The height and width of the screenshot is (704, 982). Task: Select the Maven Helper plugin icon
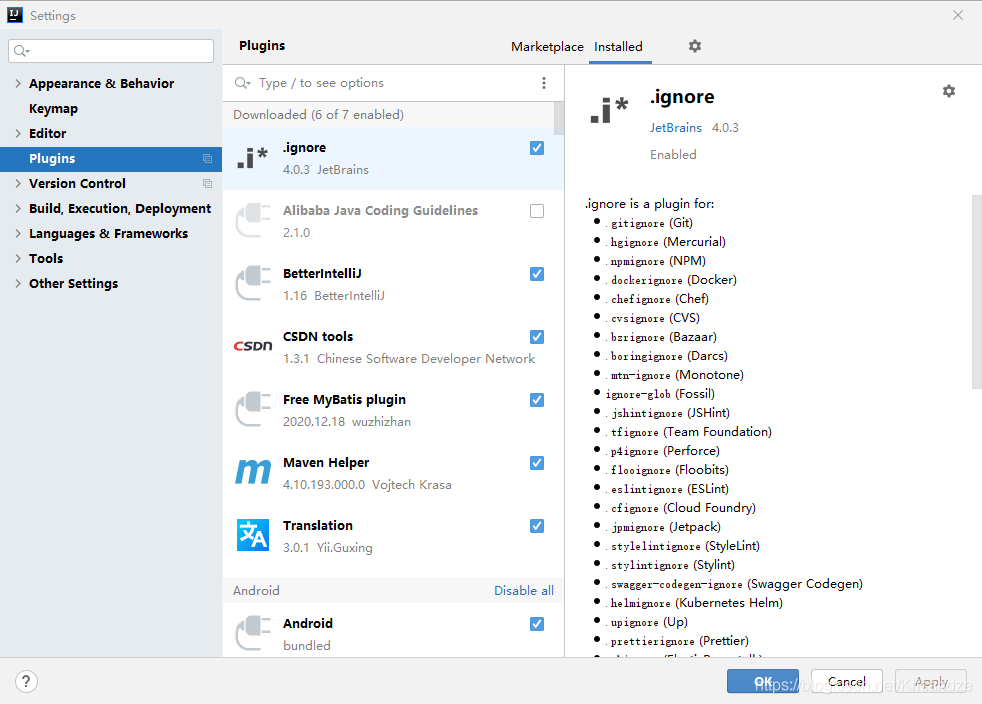tap(253, 472)
